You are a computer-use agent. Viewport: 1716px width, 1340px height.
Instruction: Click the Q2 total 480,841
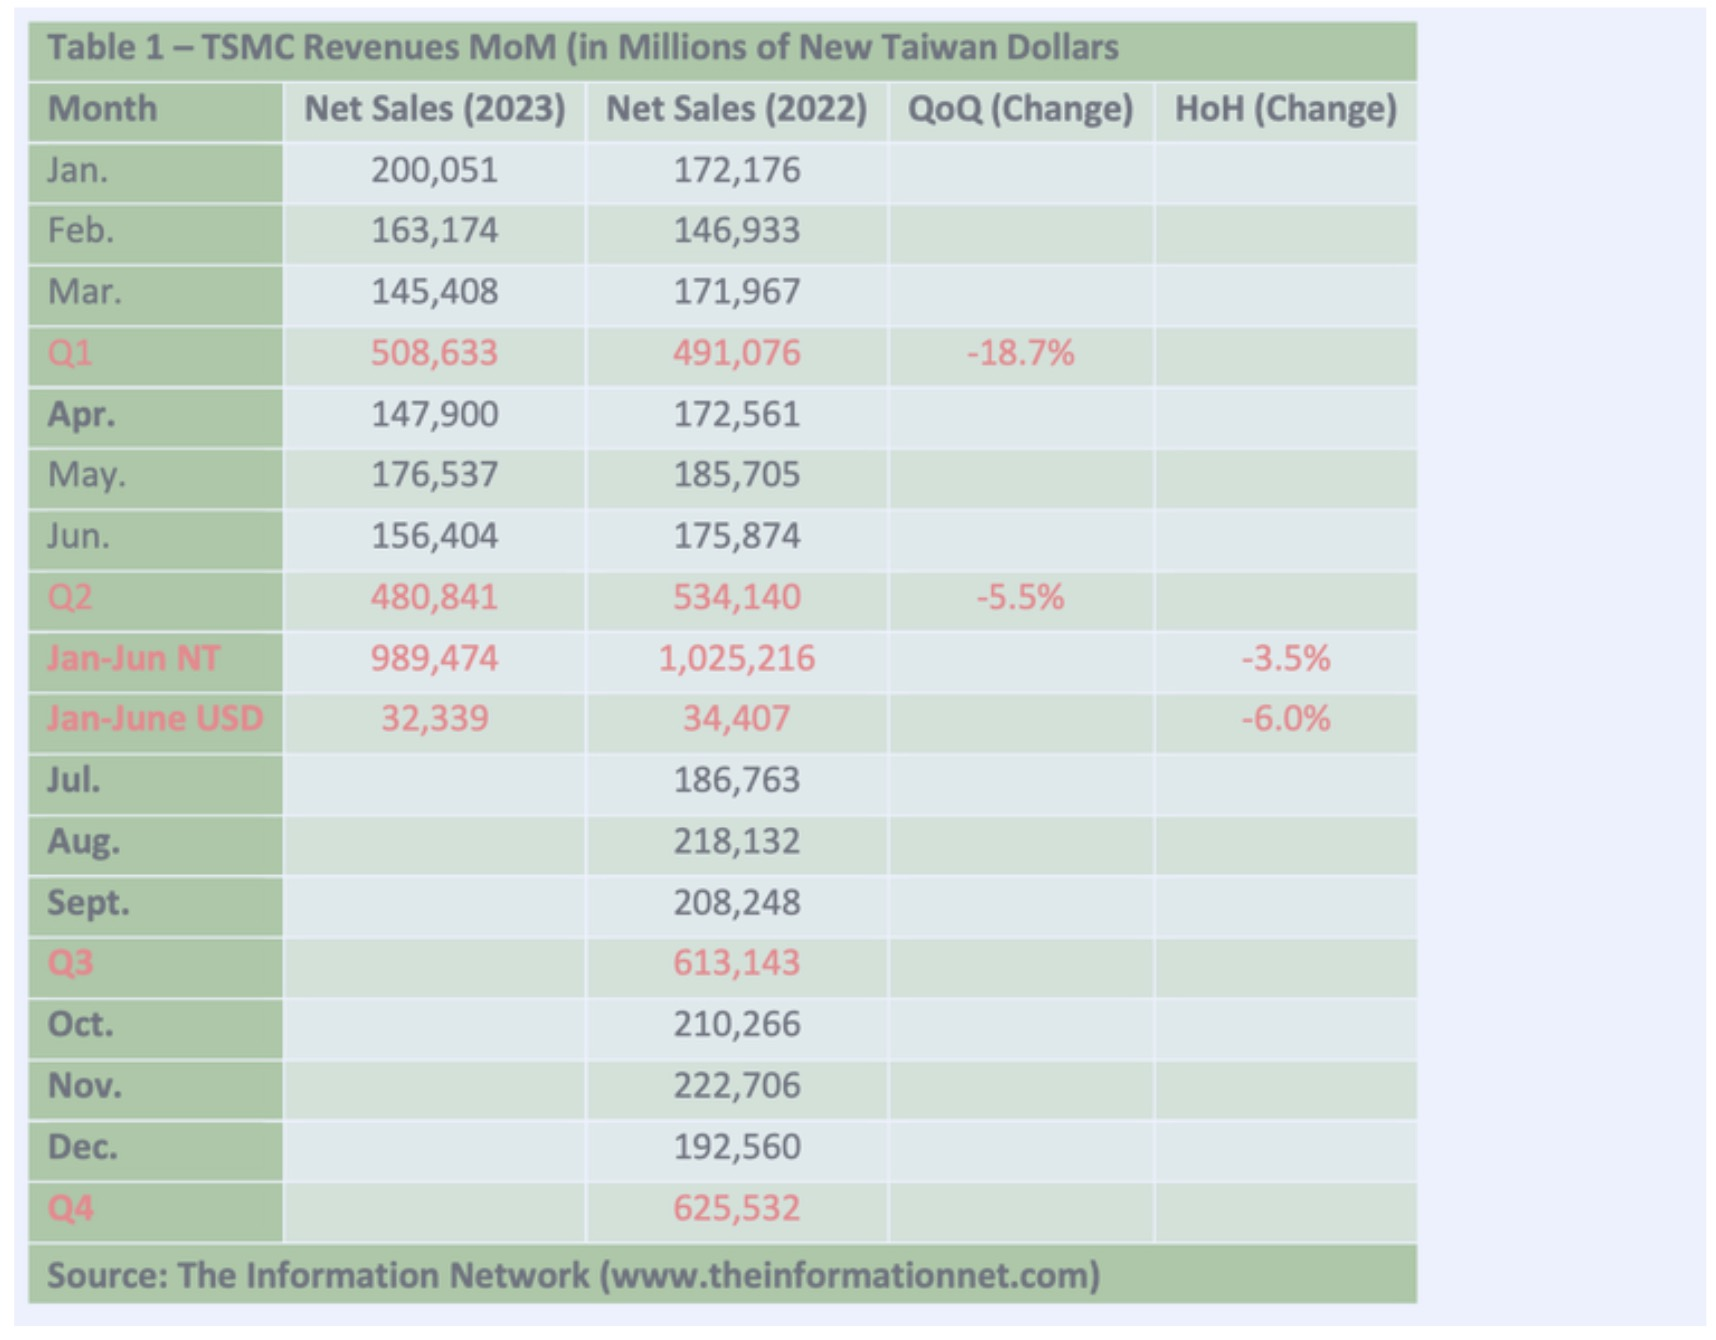[x=435, y=597]
